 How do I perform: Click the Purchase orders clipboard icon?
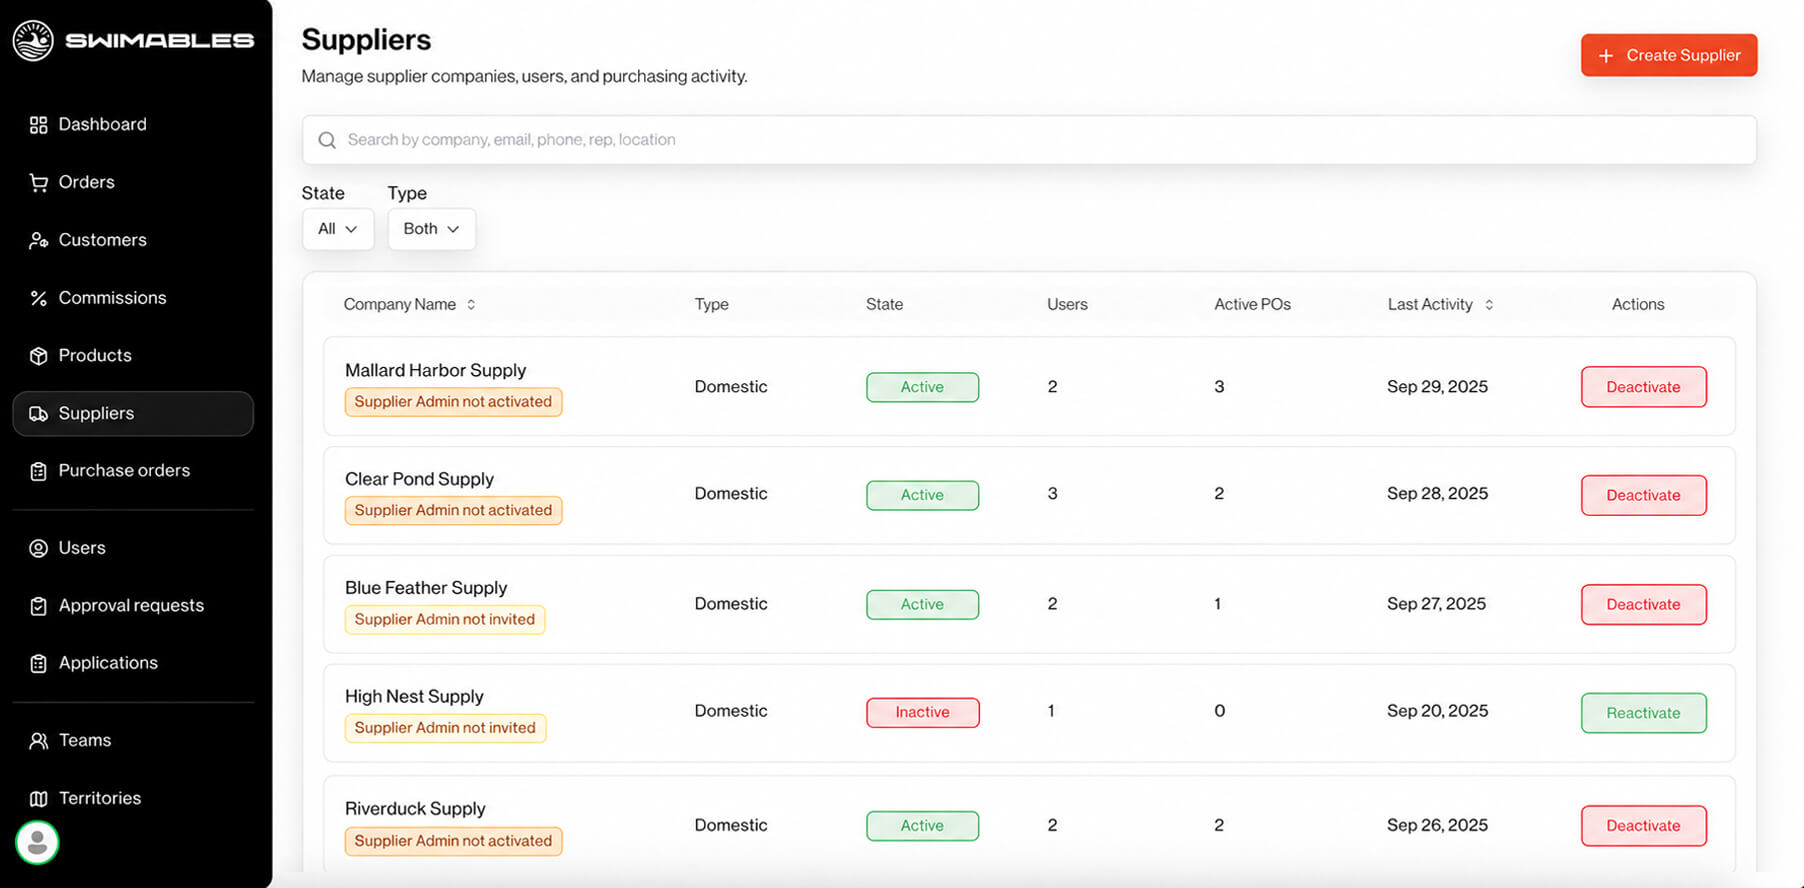coord(38,471)
